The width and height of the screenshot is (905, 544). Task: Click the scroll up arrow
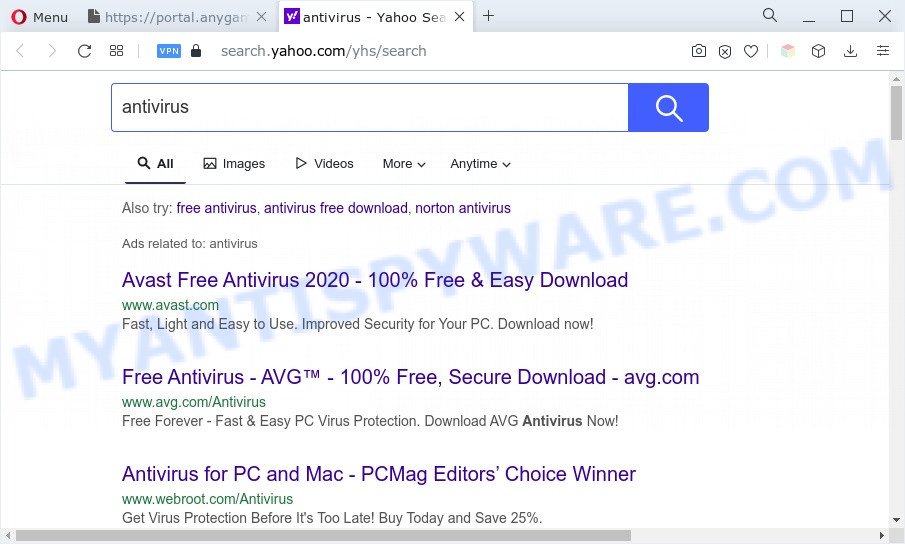point(896,78)
